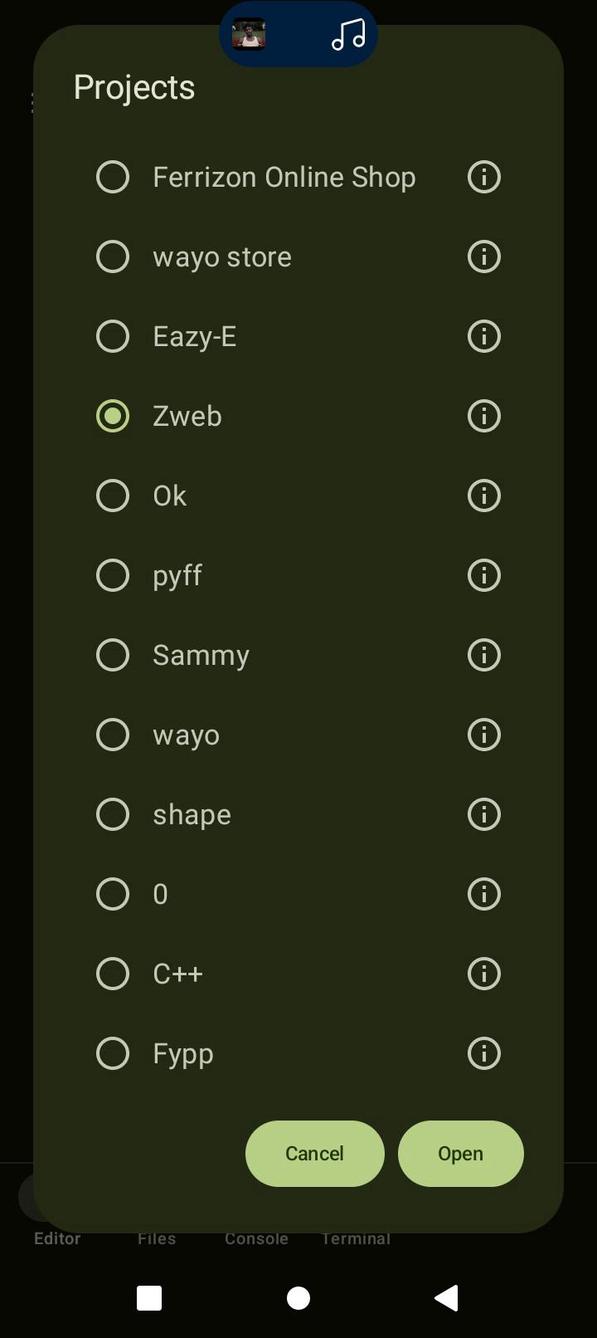Open info for Ferrizon Online Shop project
Viewport: 597px width, 1338px height.
pyautogui.click(x=483, y=177)
